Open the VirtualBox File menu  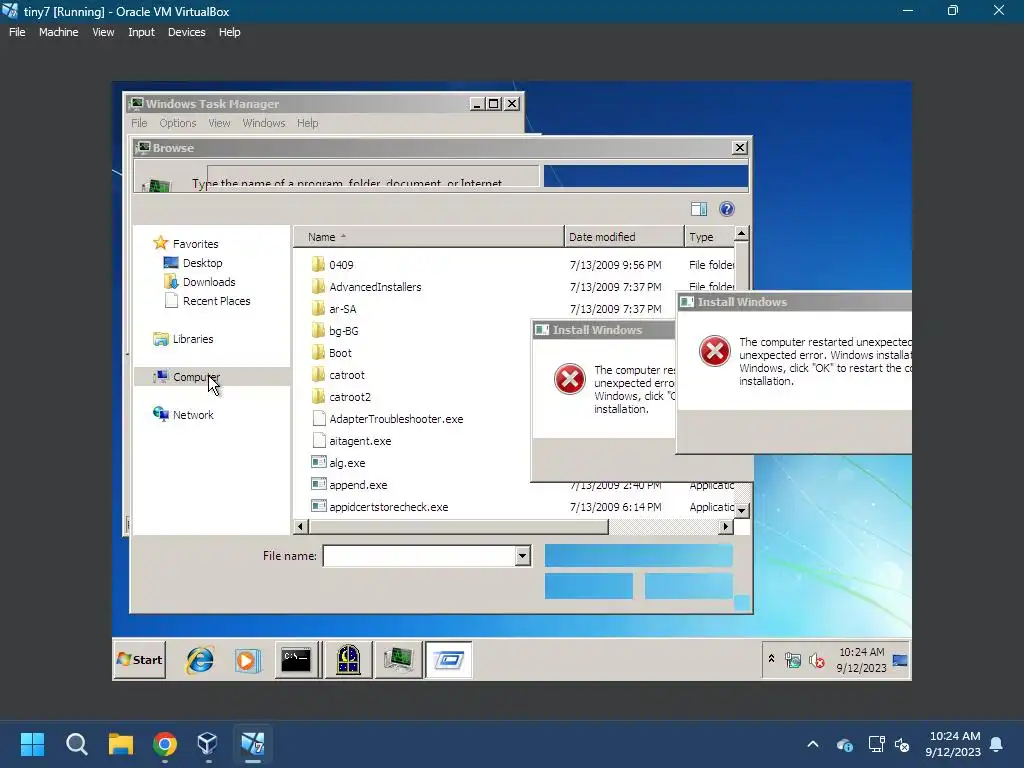17,32
